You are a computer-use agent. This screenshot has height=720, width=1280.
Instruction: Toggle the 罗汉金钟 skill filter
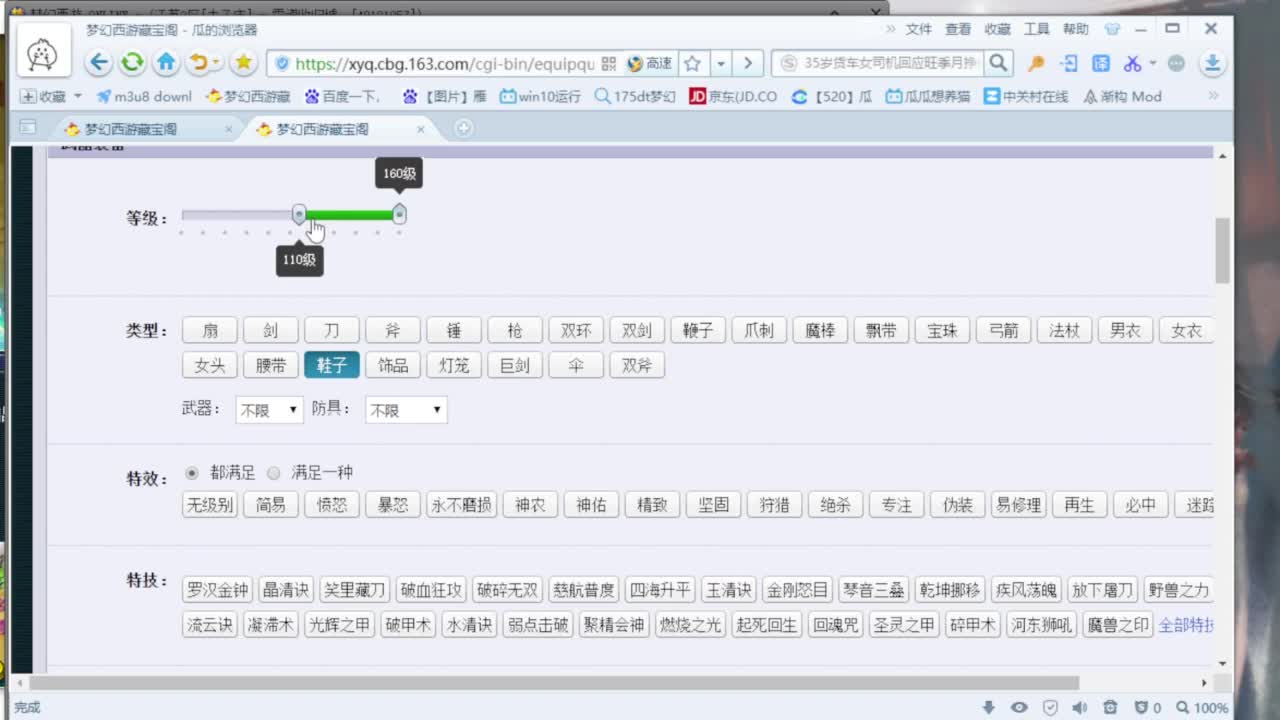[x=218, y=590]
